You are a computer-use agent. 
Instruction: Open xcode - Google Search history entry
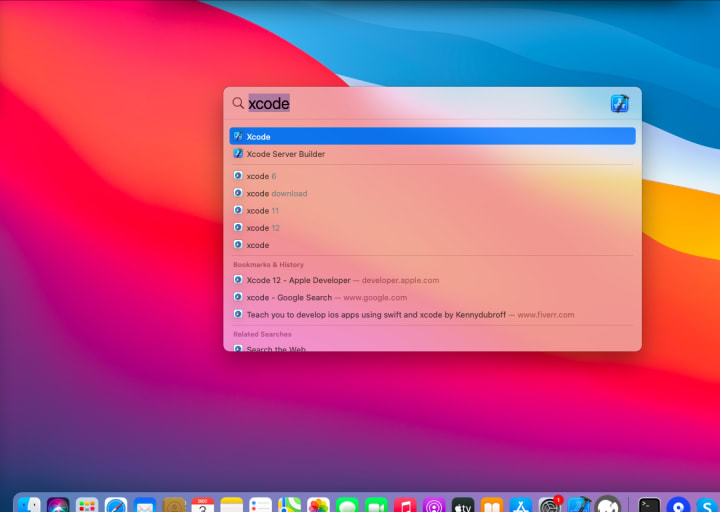[432, 298]
